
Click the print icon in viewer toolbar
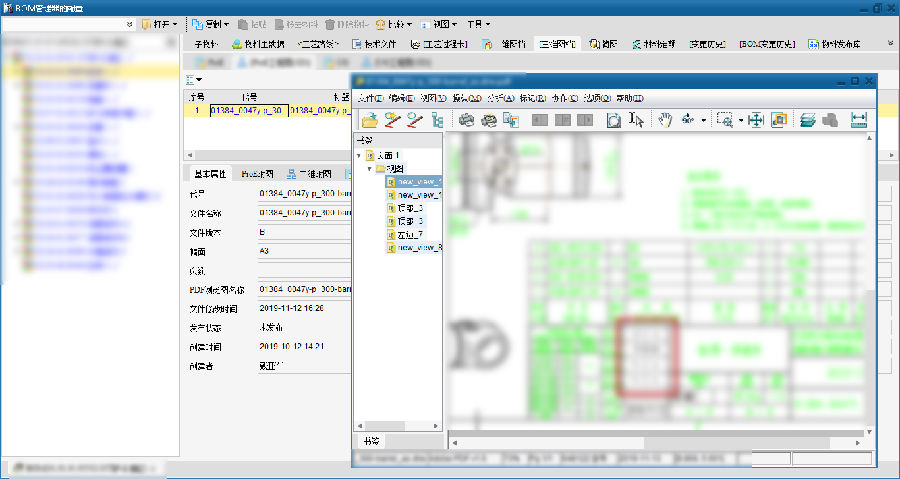click(x=466, y=120)
